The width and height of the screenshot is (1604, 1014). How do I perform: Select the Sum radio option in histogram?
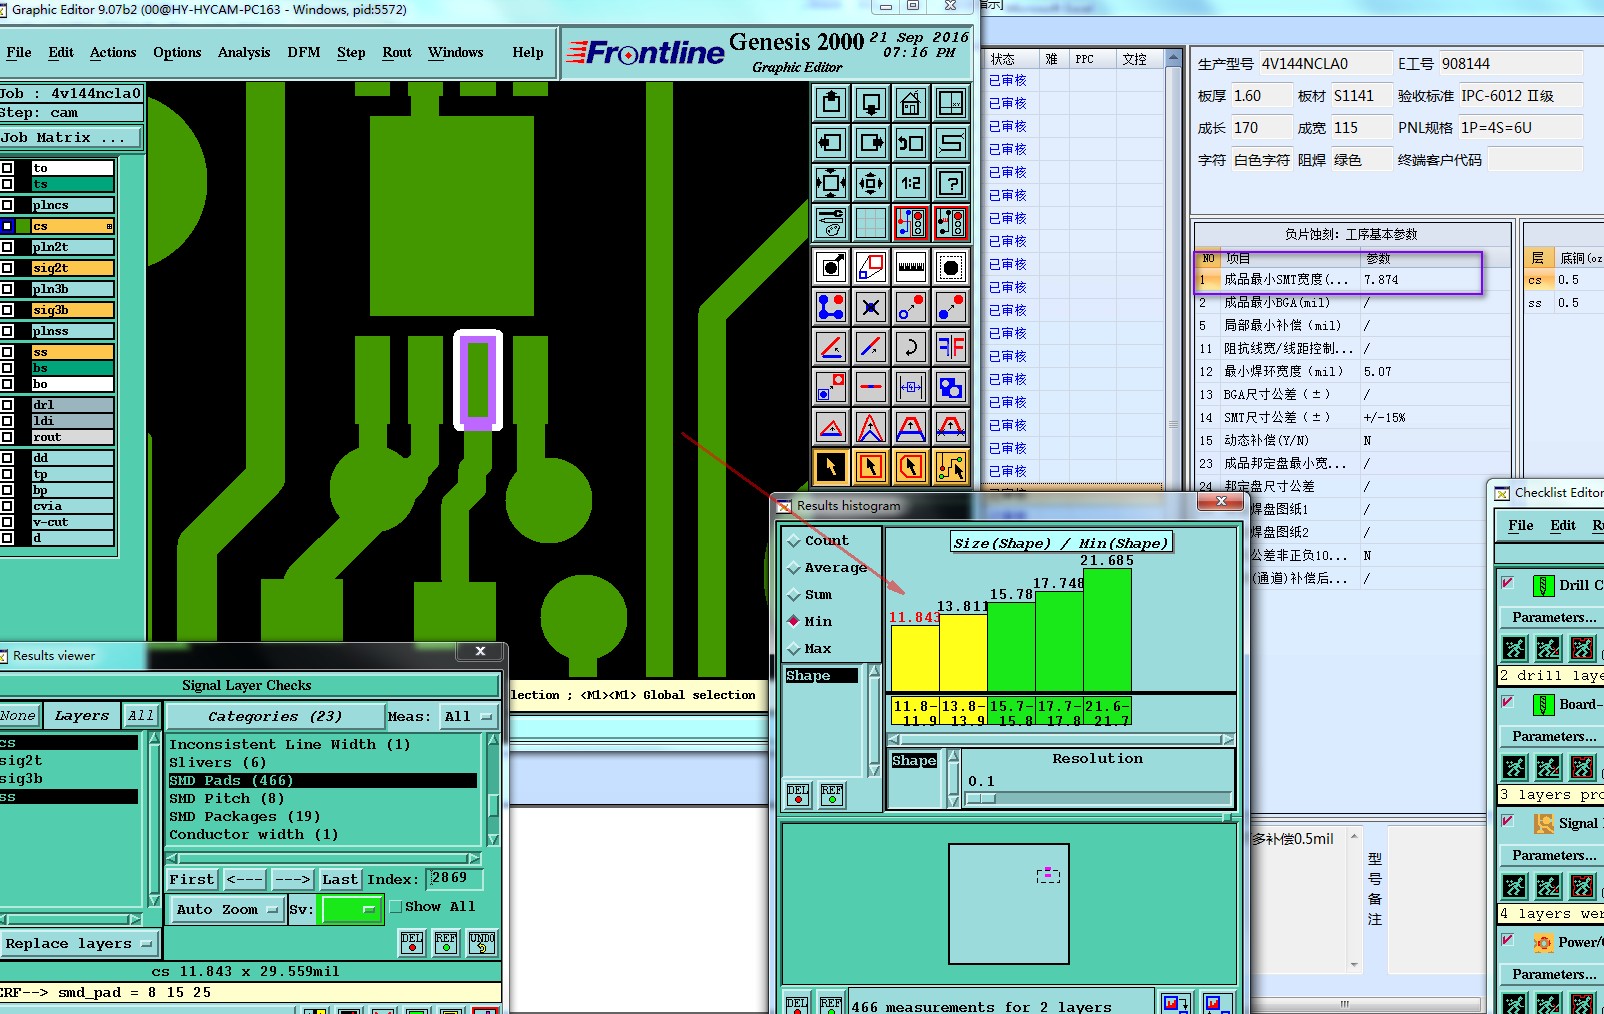tap(794, 595)
